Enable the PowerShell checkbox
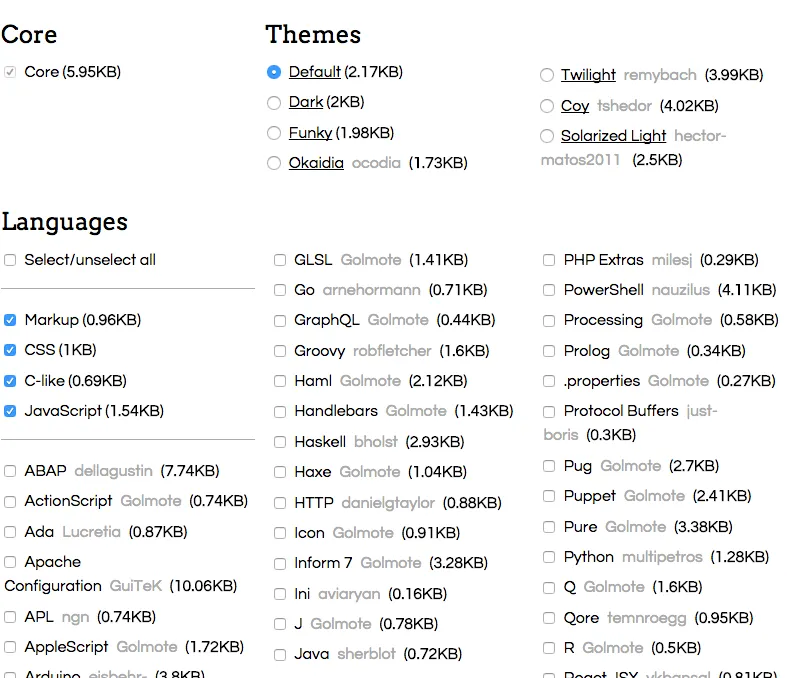Image resolution: width=787 pixels, height=678 pixels. click(549, 290)
